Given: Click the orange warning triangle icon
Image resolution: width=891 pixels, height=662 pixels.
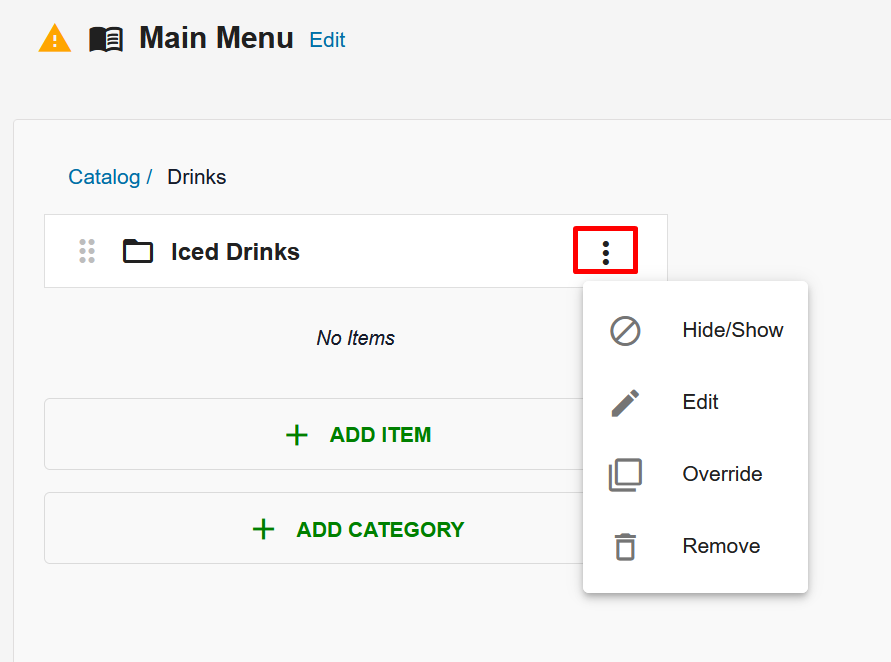Looking at the screenshot, I should pyautogui.click(x=55, y=38).
